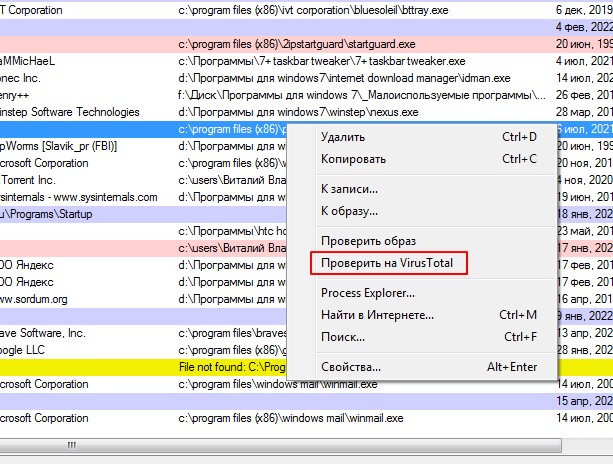Image resolution: width=613 pixels, height=464 pixels.
Task: Click the 26 фев date cell
Action: [584, 95]
